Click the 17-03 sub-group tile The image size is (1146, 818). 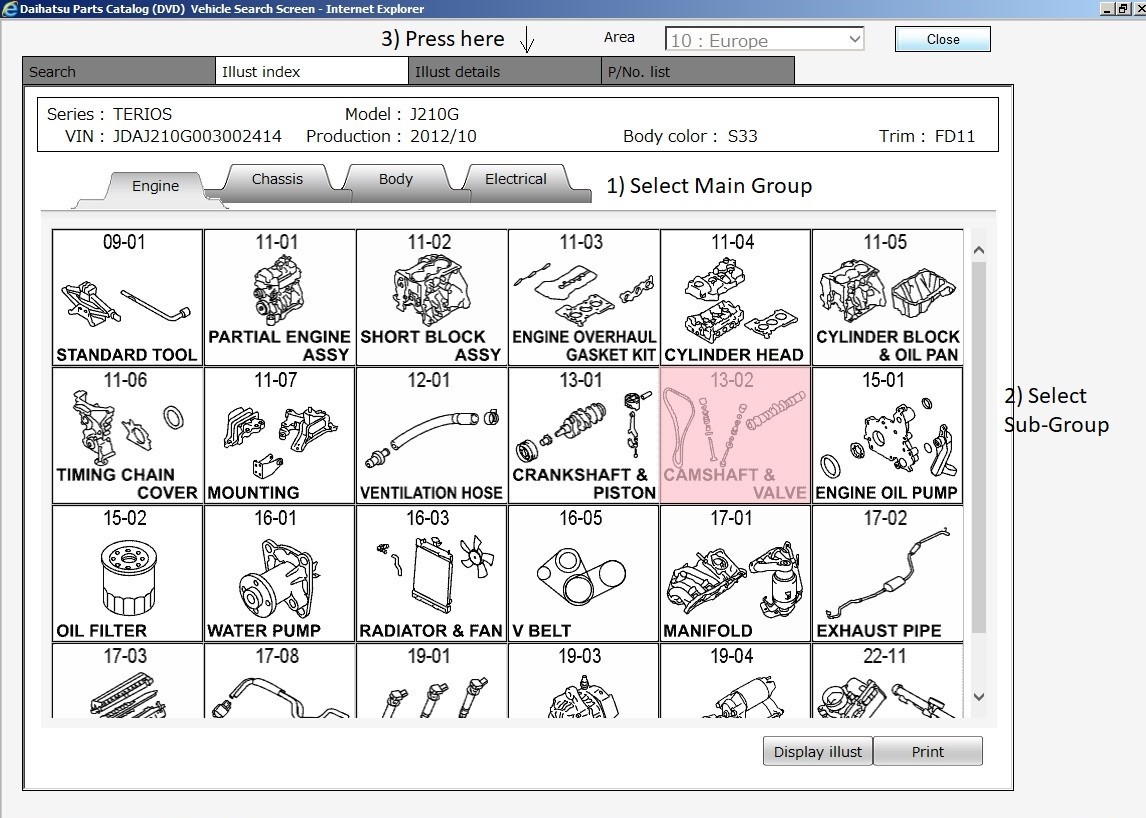coord(127,681)
